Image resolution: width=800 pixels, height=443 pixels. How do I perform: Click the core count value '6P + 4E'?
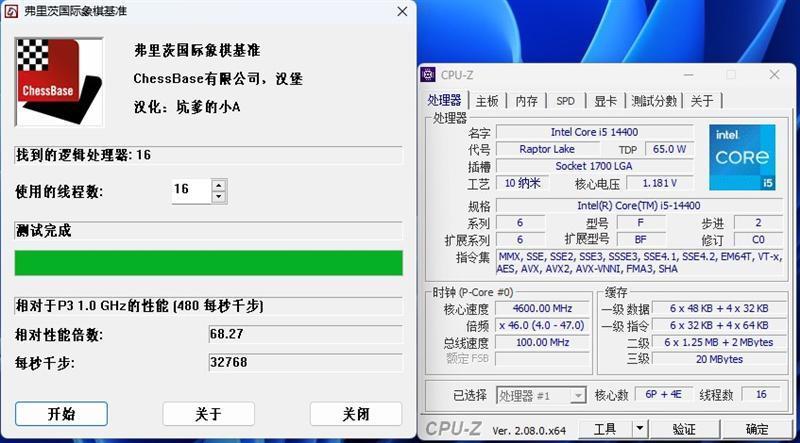tap(664, 394)
